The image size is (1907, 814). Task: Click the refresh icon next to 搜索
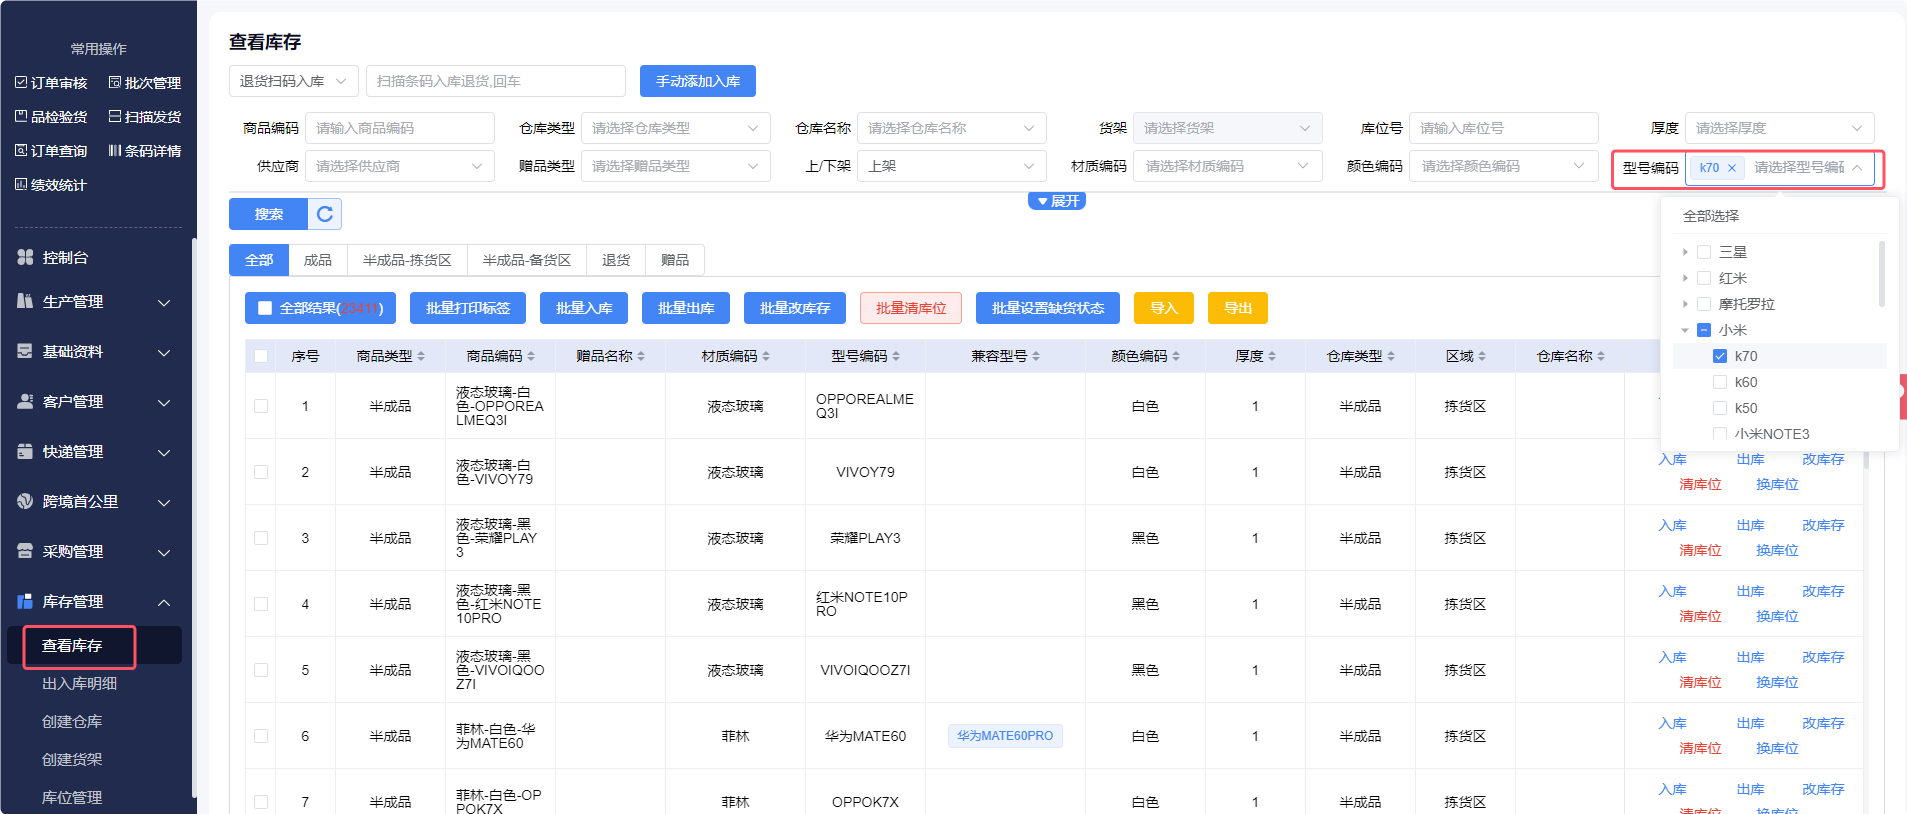tap(325, 214)
